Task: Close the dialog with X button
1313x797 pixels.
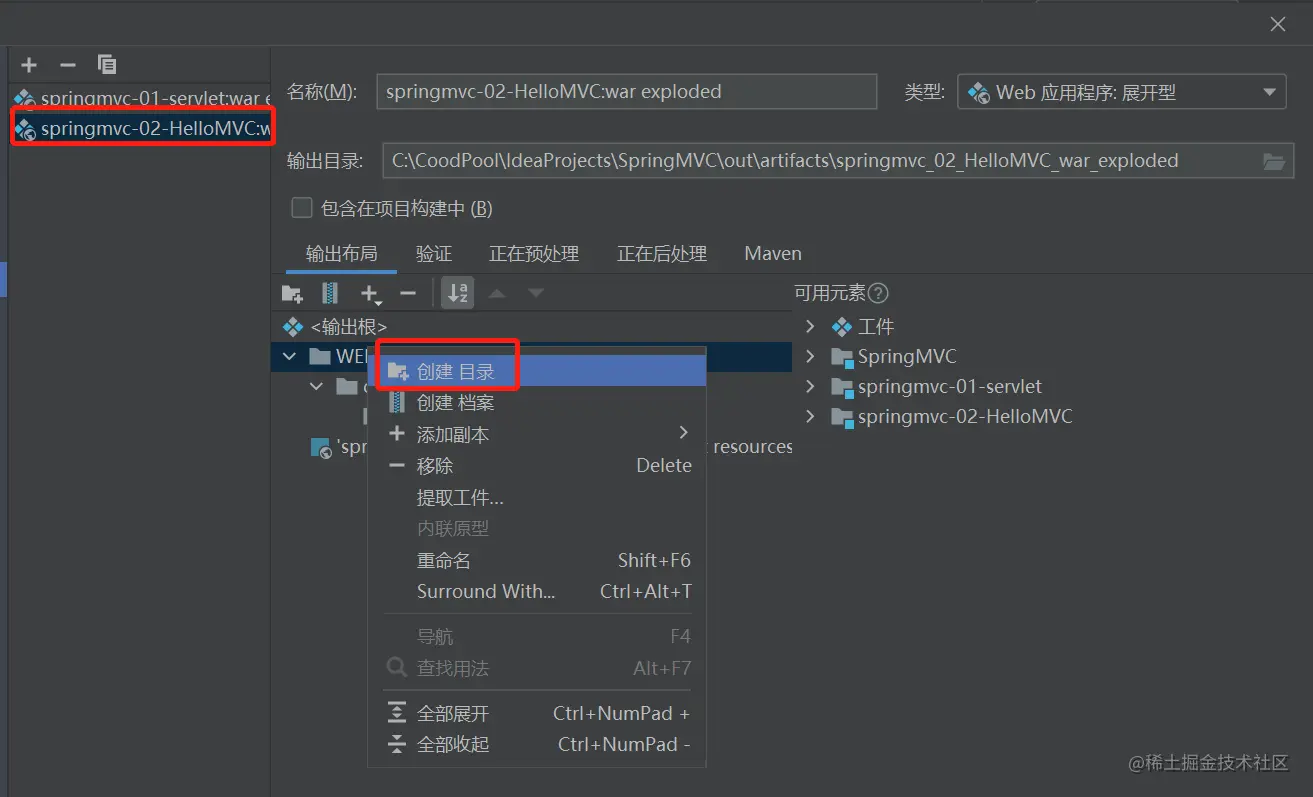Action: point(1278,24)
